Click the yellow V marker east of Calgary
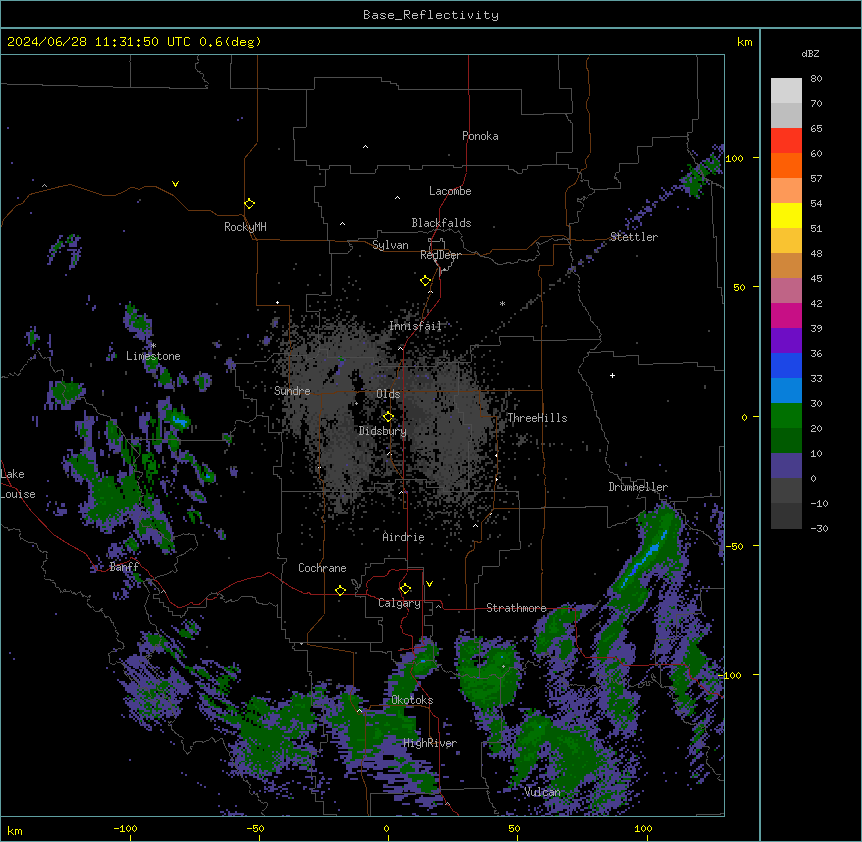This screenshot has height=842, width=862. pos(429,584)
